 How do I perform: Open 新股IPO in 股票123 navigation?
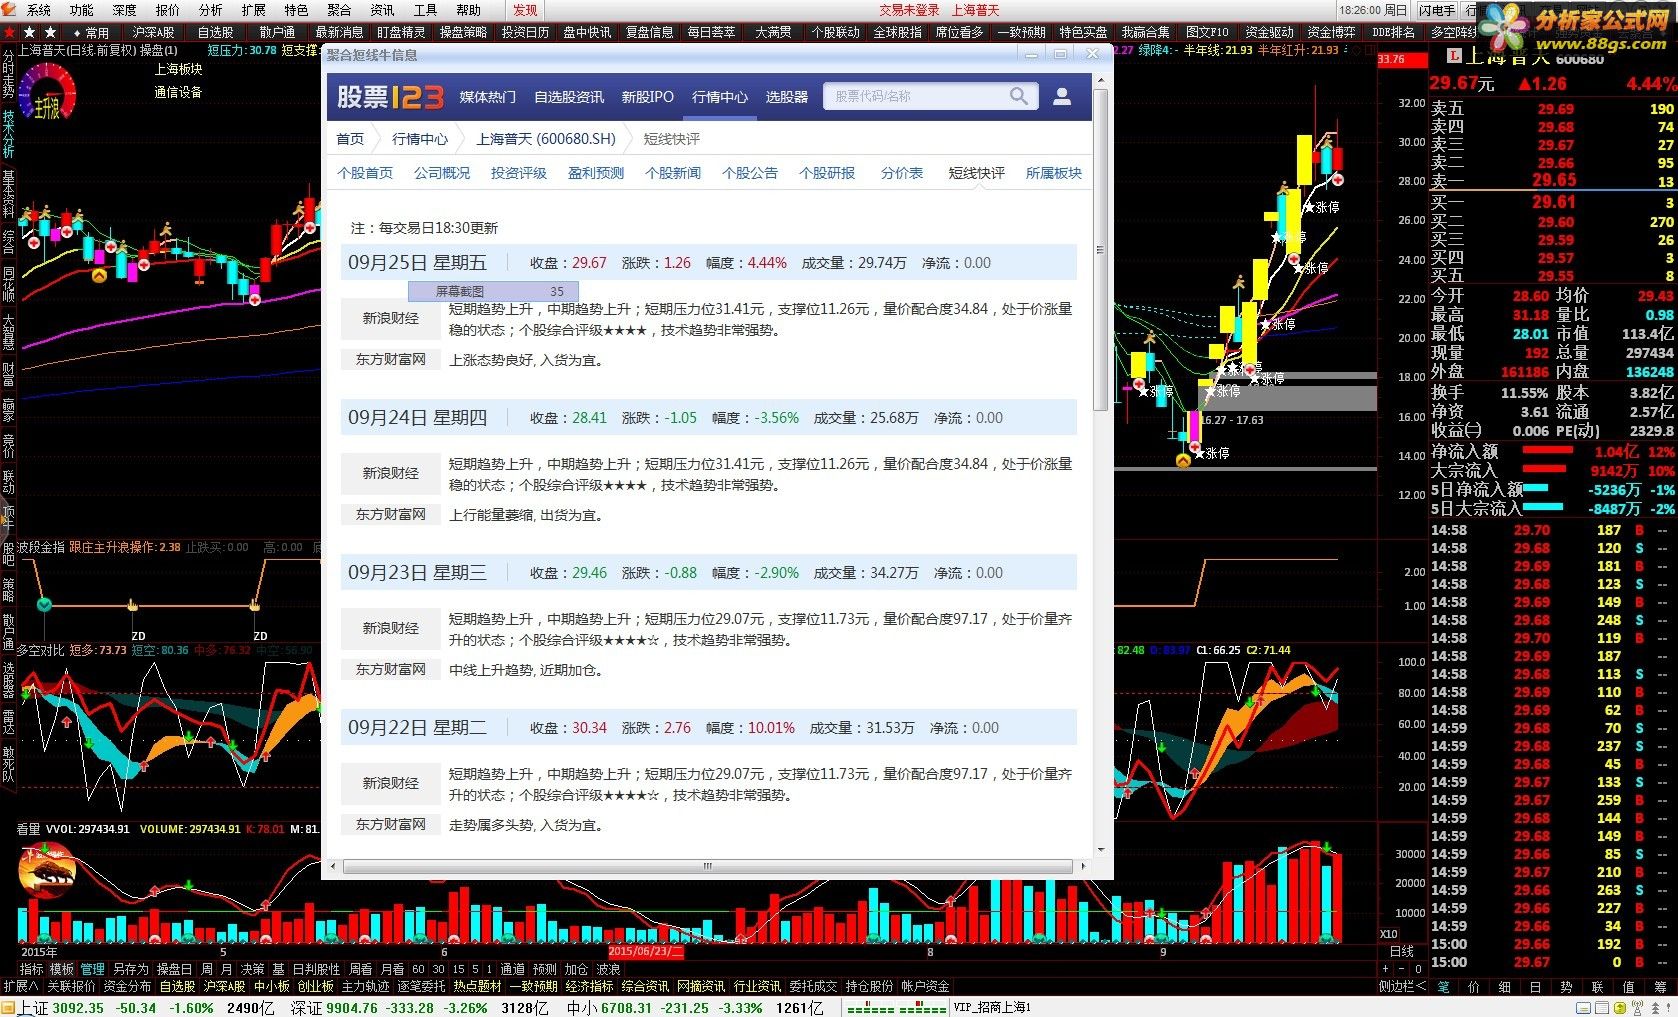click(648, 97)
